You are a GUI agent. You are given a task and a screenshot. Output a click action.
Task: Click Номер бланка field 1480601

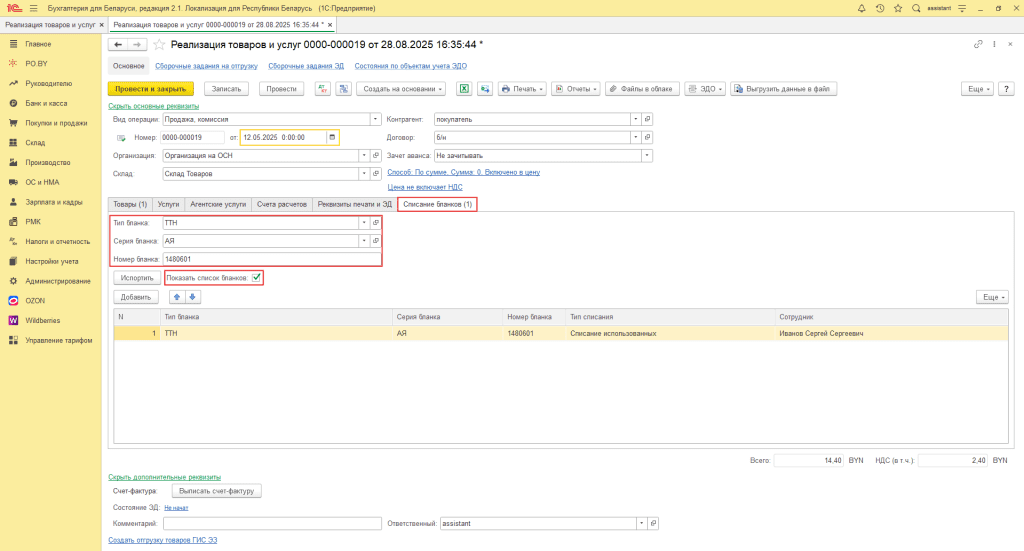(x=272, y=259)
